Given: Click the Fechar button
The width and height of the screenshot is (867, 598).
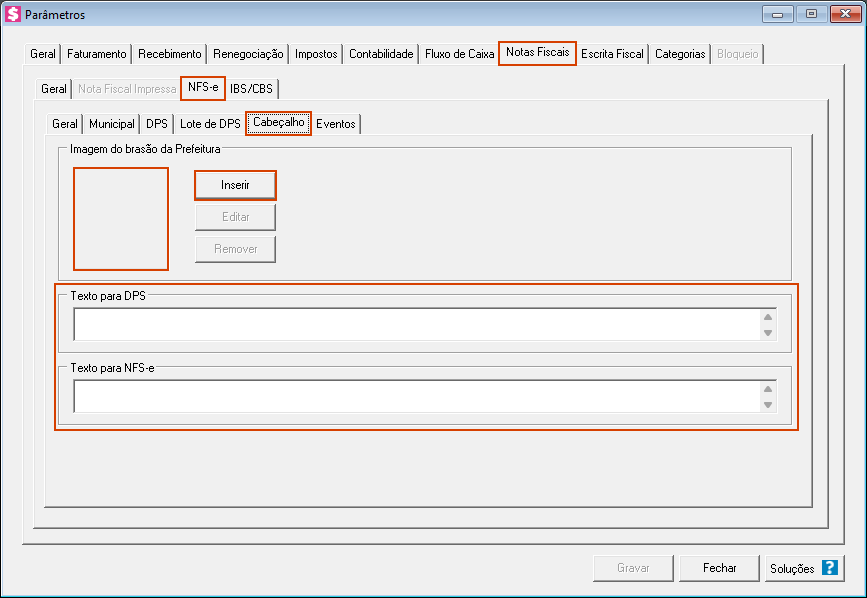Looking at the screenshot, I should point(719,568).
